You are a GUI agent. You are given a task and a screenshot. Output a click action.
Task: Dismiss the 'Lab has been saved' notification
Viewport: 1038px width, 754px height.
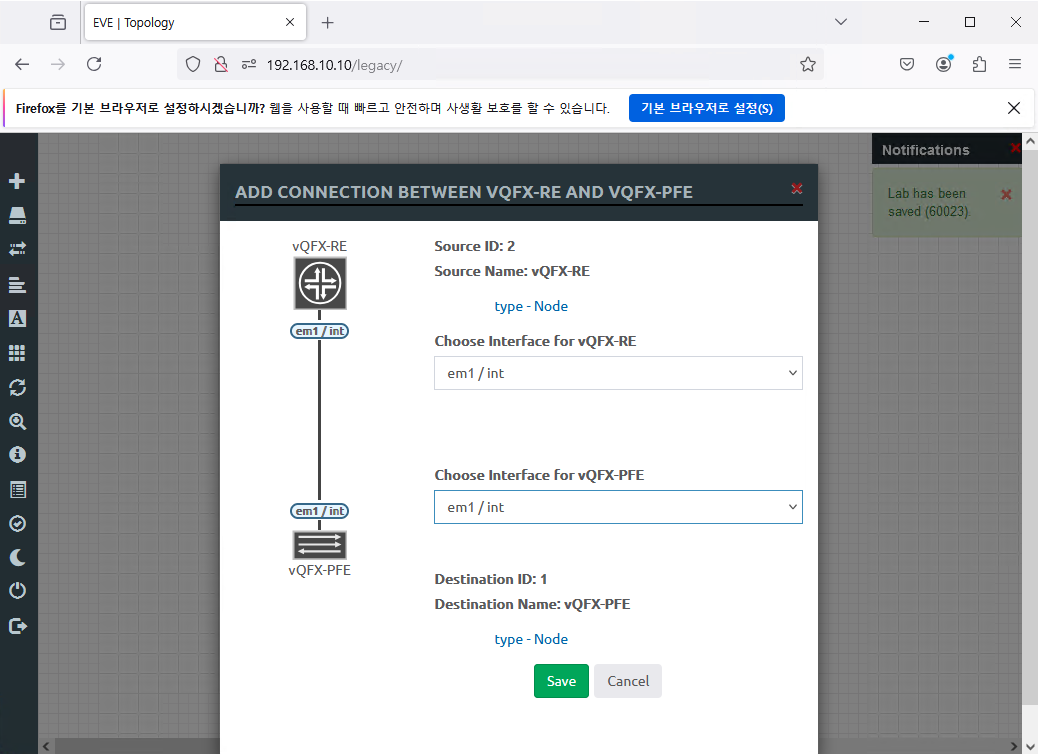[1006, 194]
